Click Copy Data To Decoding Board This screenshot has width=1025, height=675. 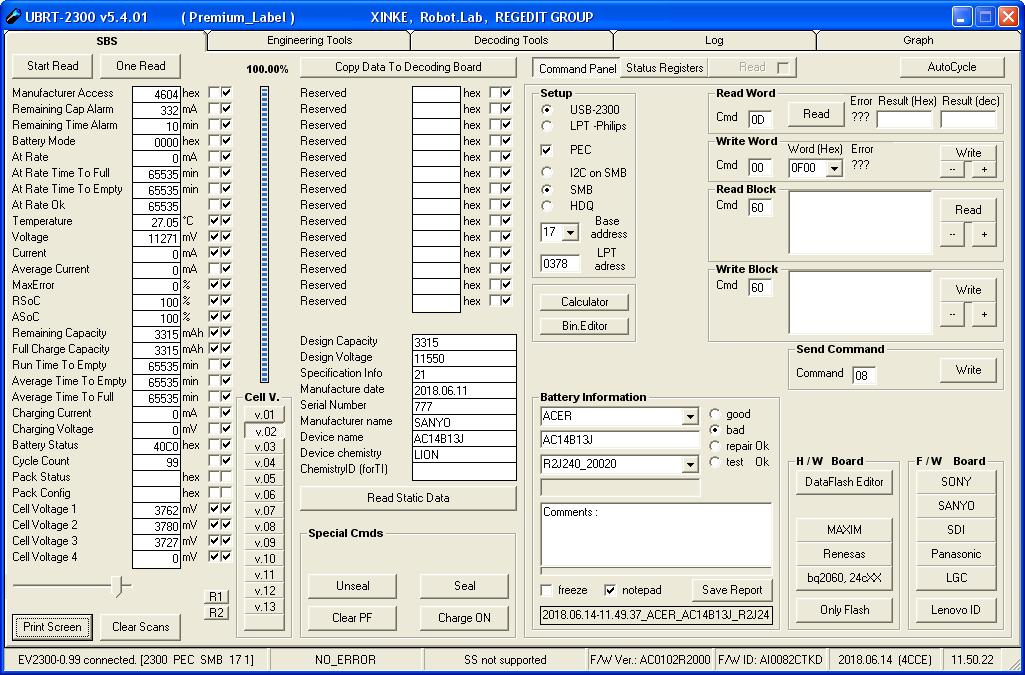[408, 67]
